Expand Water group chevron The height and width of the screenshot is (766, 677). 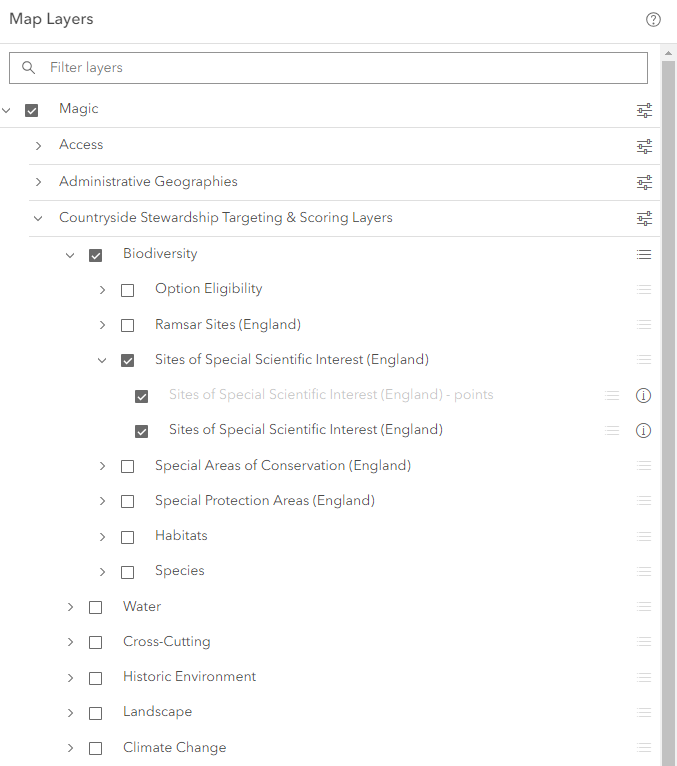(70, 607)
